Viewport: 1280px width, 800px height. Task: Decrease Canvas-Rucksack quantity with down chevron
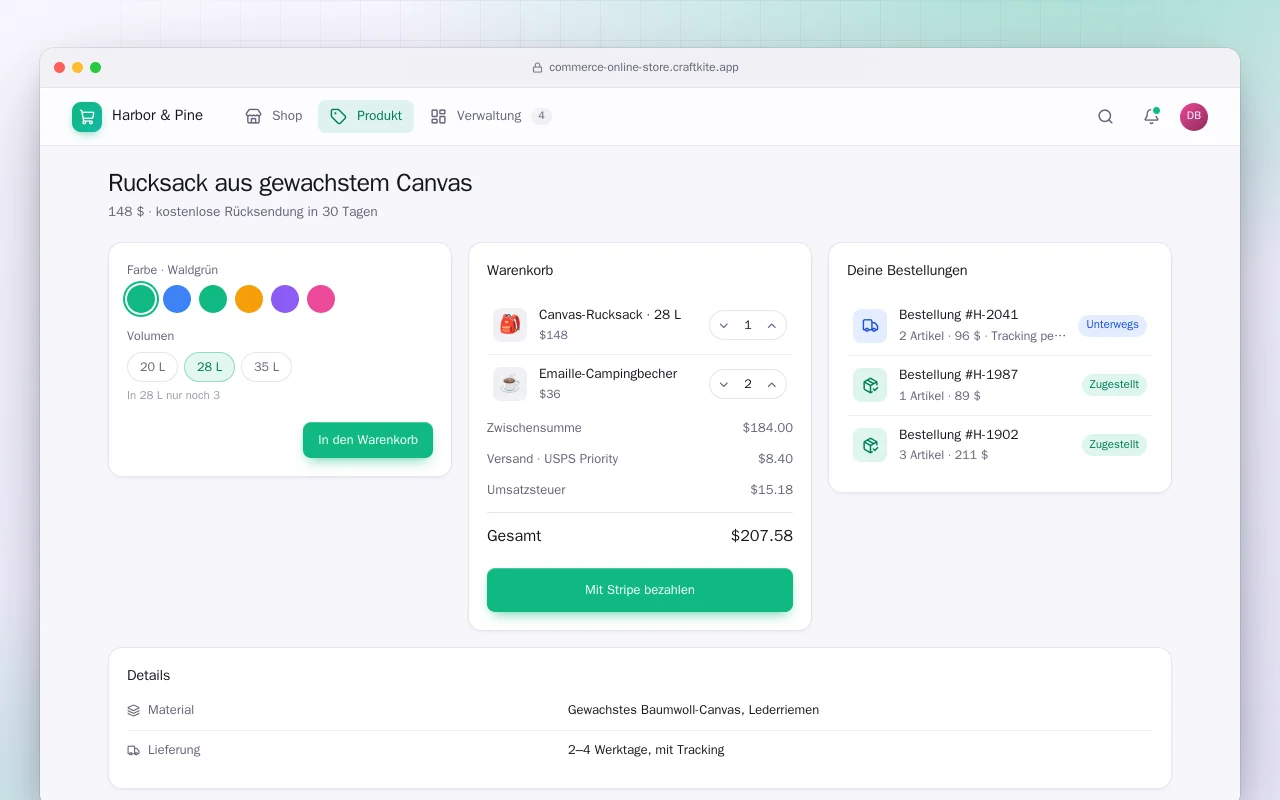tap(724, 325)
